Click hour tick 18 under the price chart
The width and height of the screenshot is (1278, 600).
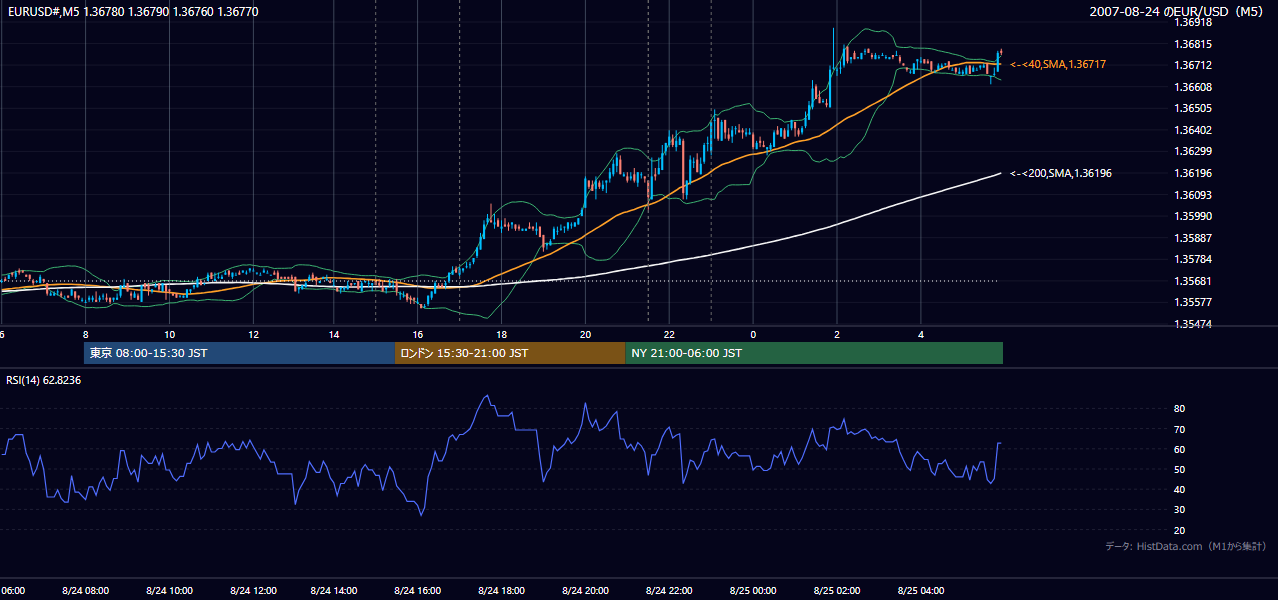coord(502,334)
